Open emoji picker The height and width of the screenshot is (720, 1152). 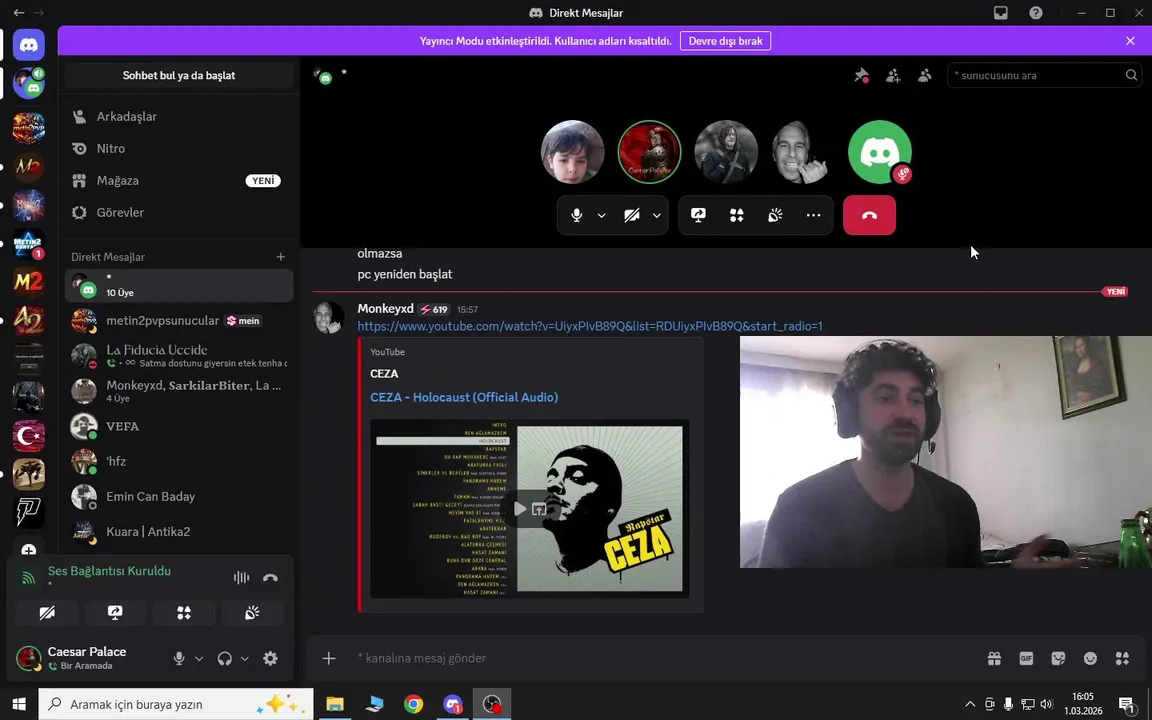1090,658
